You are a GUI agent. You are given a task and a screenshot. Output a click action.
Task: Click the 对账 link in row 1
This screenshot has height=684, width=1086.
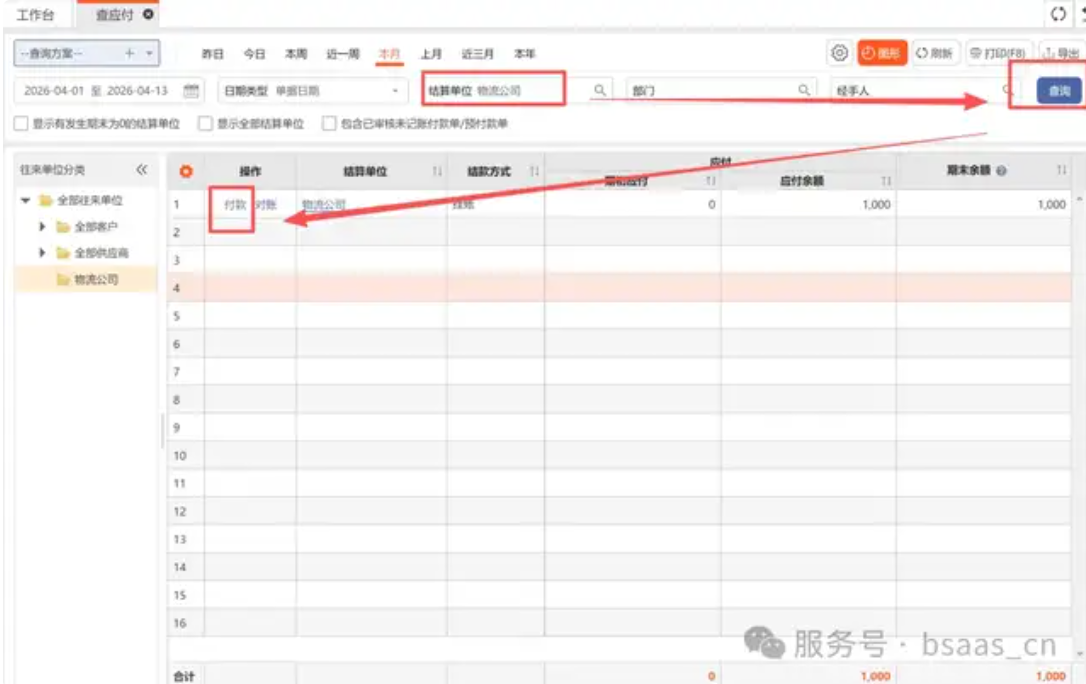tap(265, 204)
